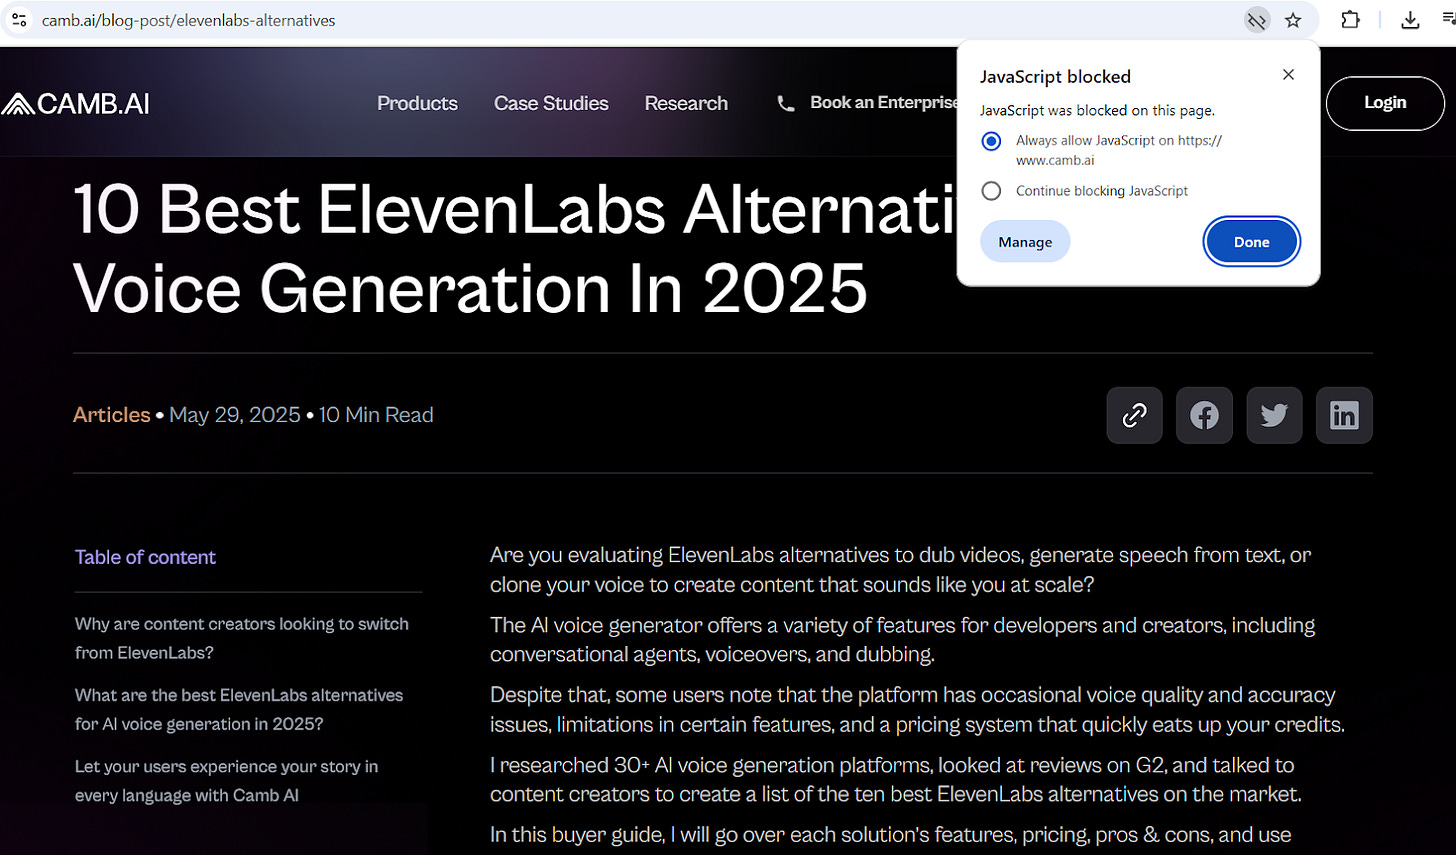This screenshot has height=855, width=1456.
Task: Click paragraph starting In this buyer guide
Action: [890, 835]
